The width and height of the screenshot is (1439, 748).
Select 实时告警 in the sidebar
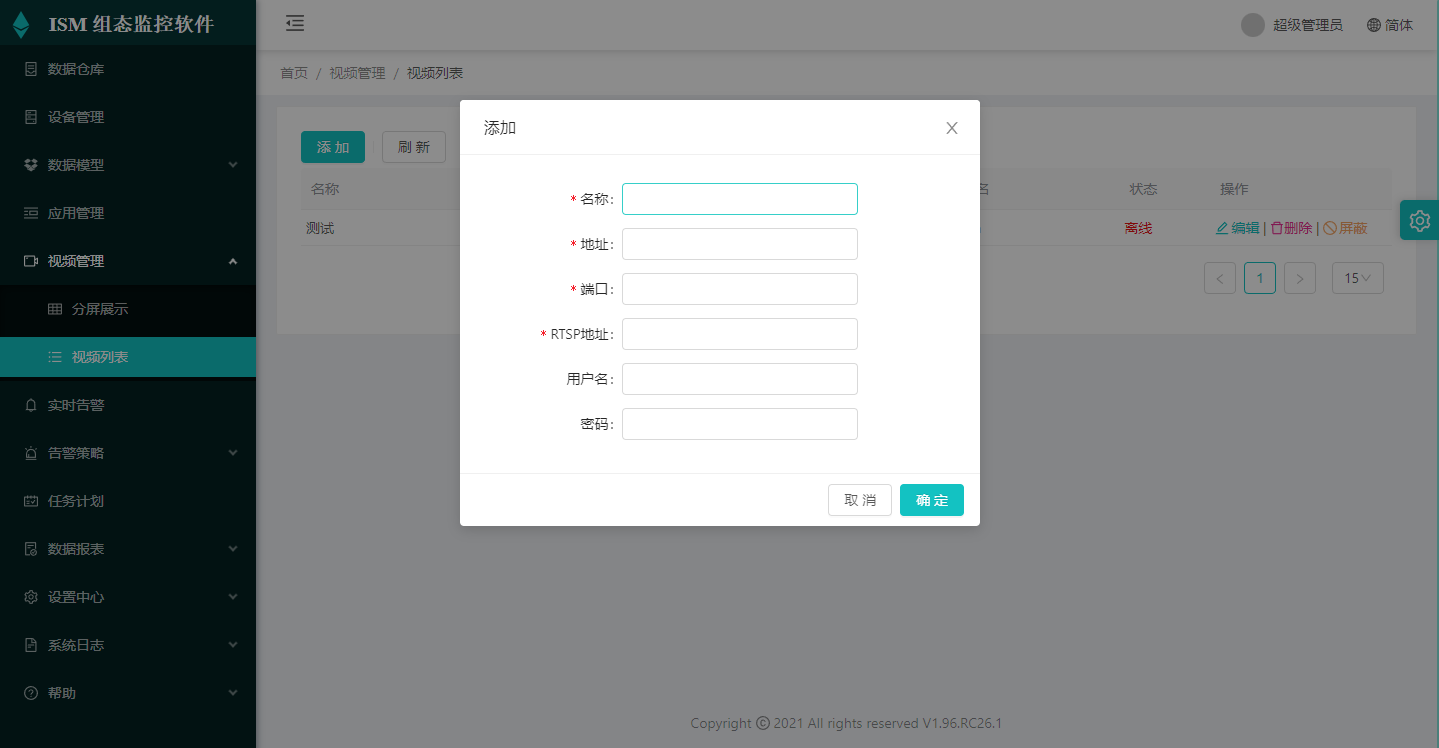[76, 405]
